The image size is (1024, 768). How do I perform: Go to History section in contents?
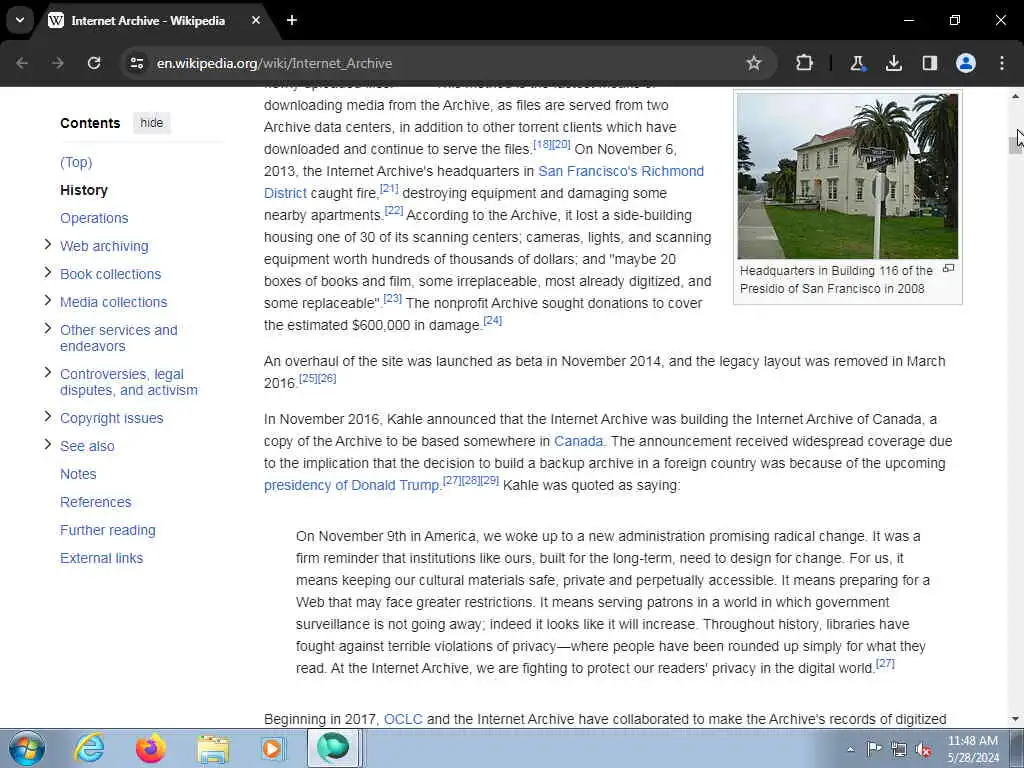pos(84,190)
